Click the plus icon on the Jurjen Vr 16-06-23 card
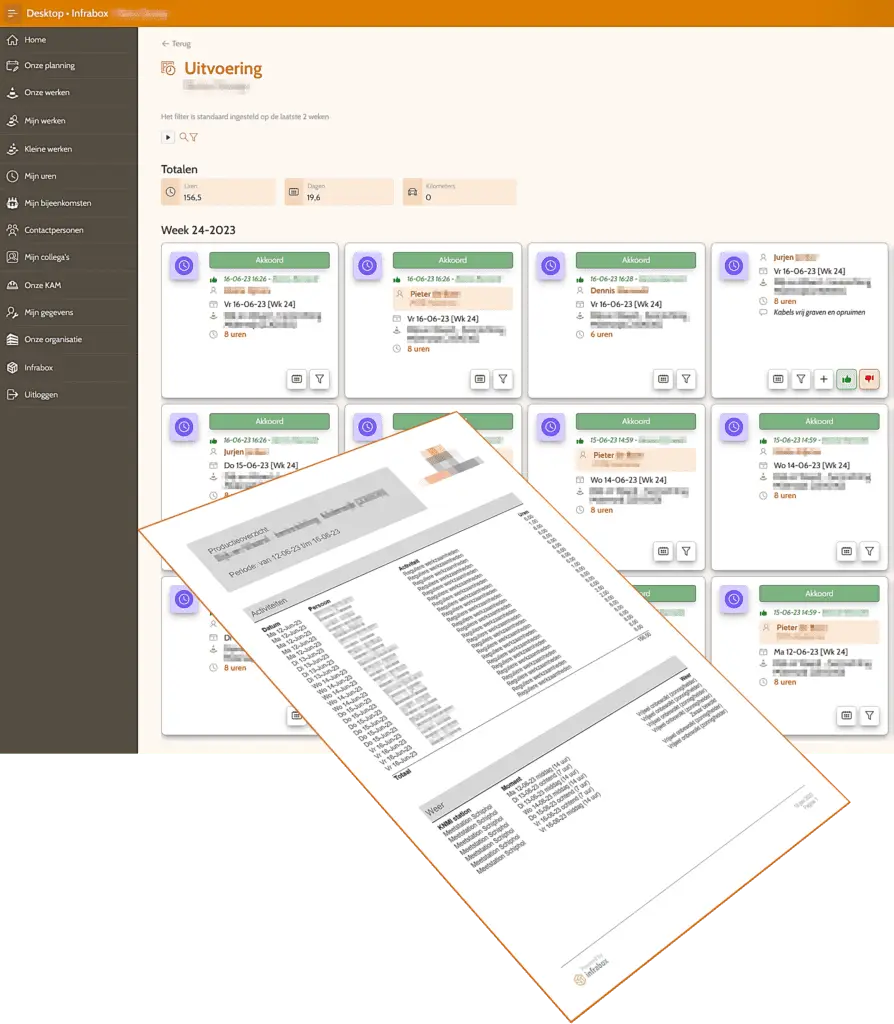Image resolution: width=894 pixels, height=1024 pixels. coord(823,379)
